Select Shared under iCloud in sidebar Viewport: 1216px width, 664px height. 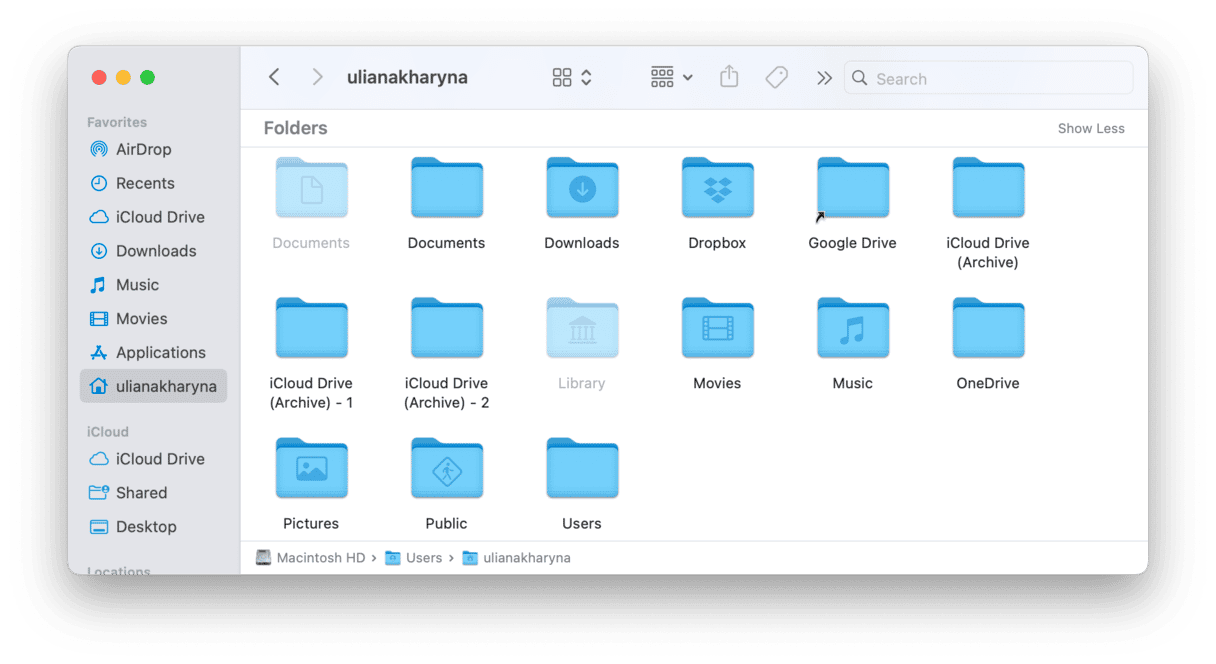point(141,492)
